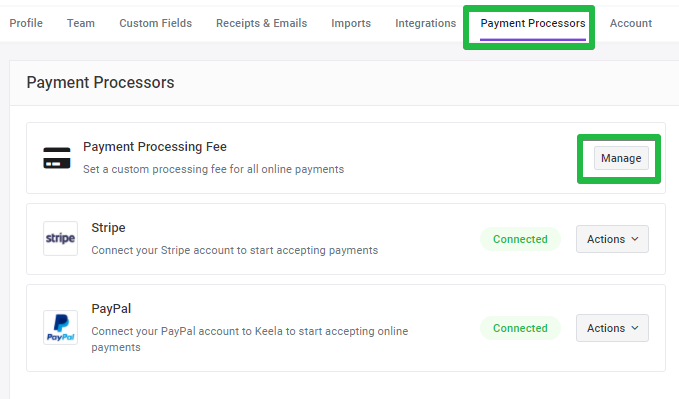Click the credit card processing fee icon
Image resolution: width=679 pixels, height=399 pixels.
tap(57, 158)
